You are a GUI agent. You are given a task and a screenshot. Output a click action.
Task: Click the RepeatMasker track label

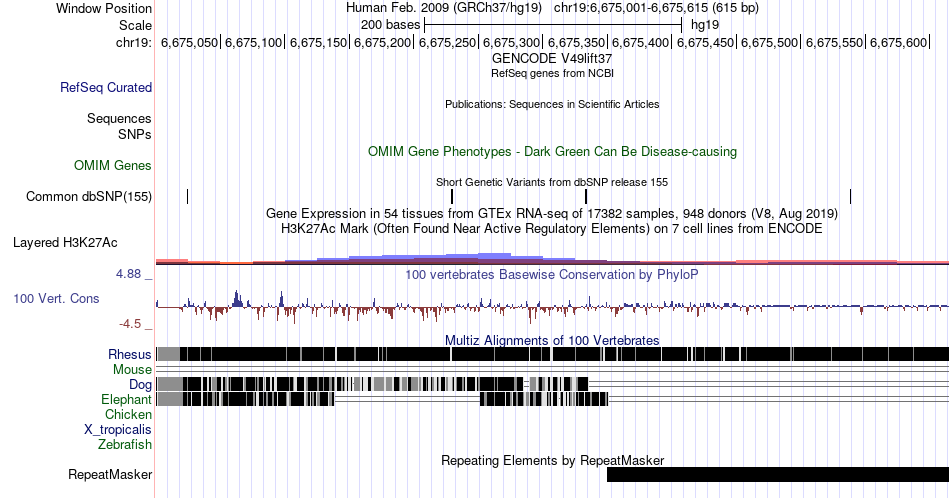coord(110,474)
